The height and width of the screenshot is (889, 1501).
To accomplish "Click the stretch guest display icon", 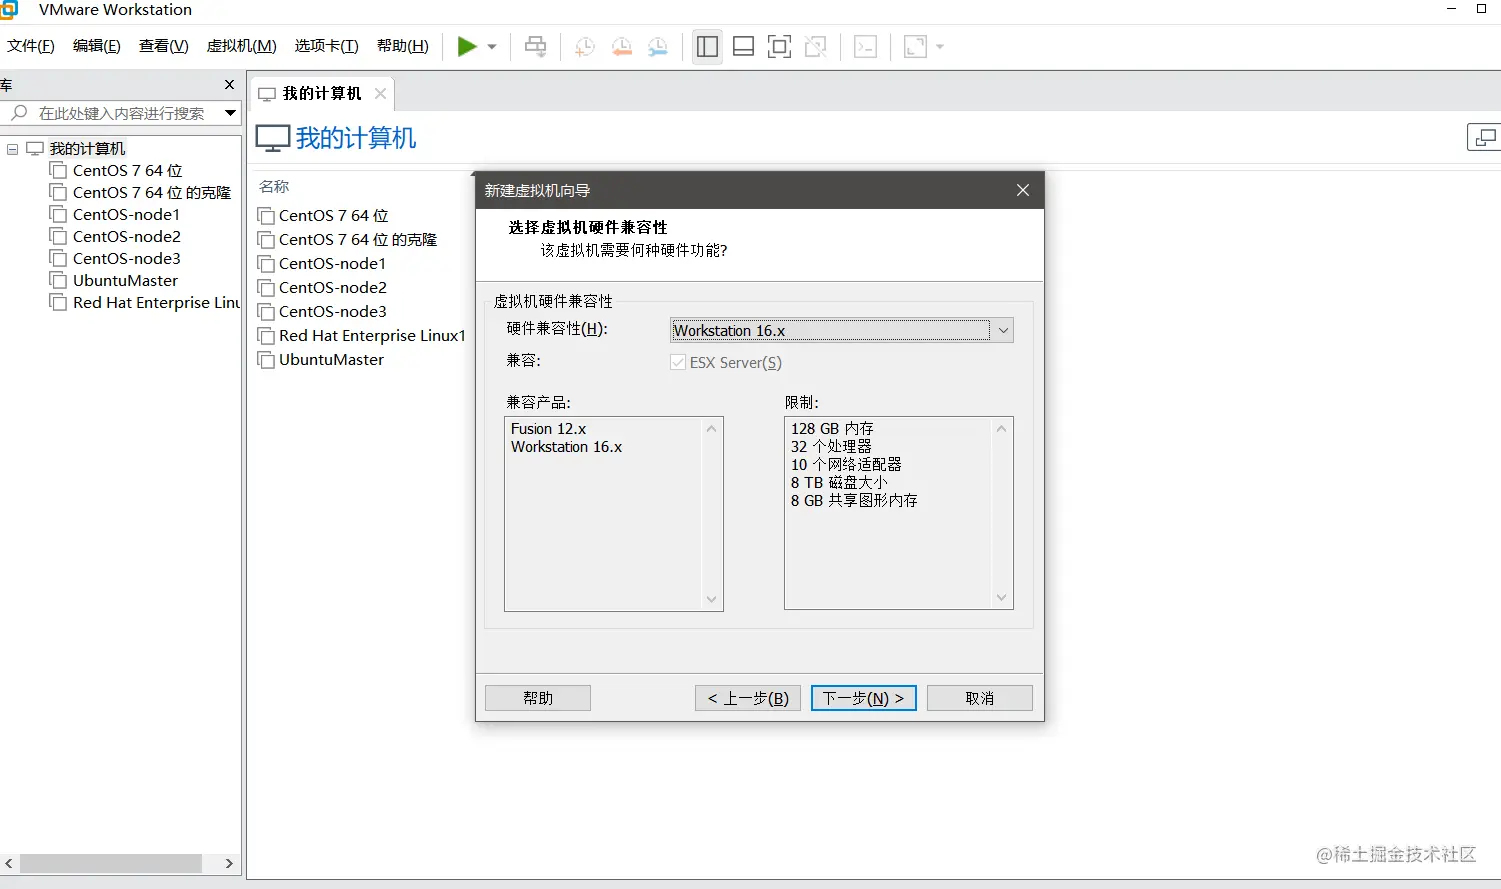I will coord(915,46).
